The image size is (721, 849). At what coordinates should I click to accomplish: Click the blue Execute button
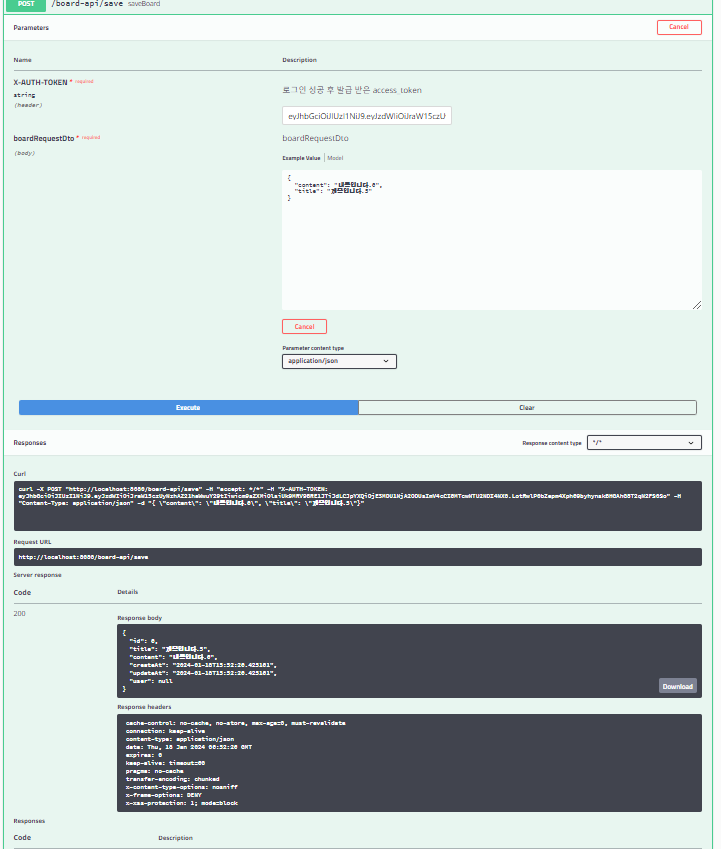point(188,408)
